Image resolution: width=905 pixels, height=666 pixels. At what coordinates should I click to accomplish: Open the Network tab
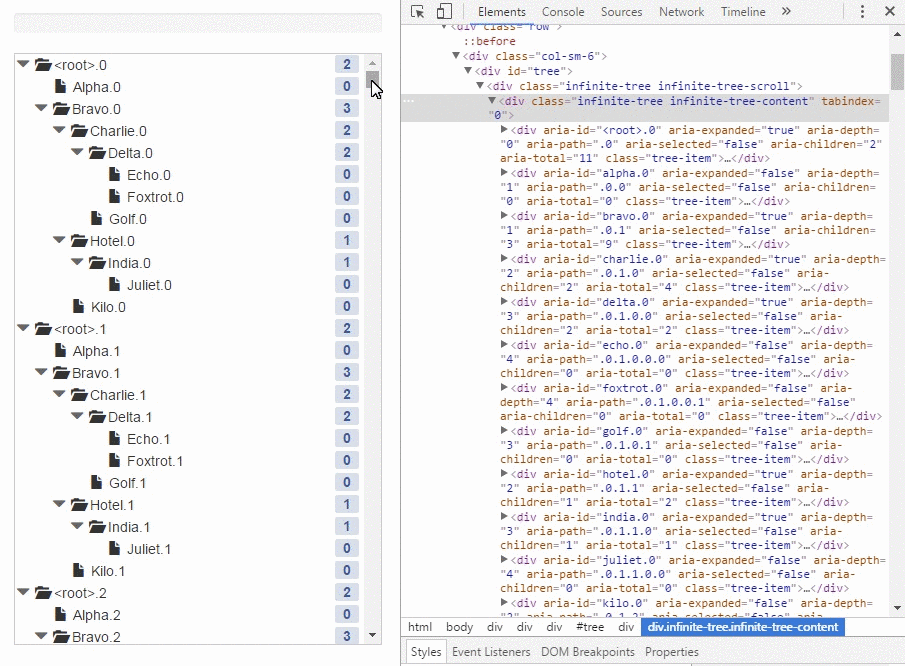coord(681,12)
